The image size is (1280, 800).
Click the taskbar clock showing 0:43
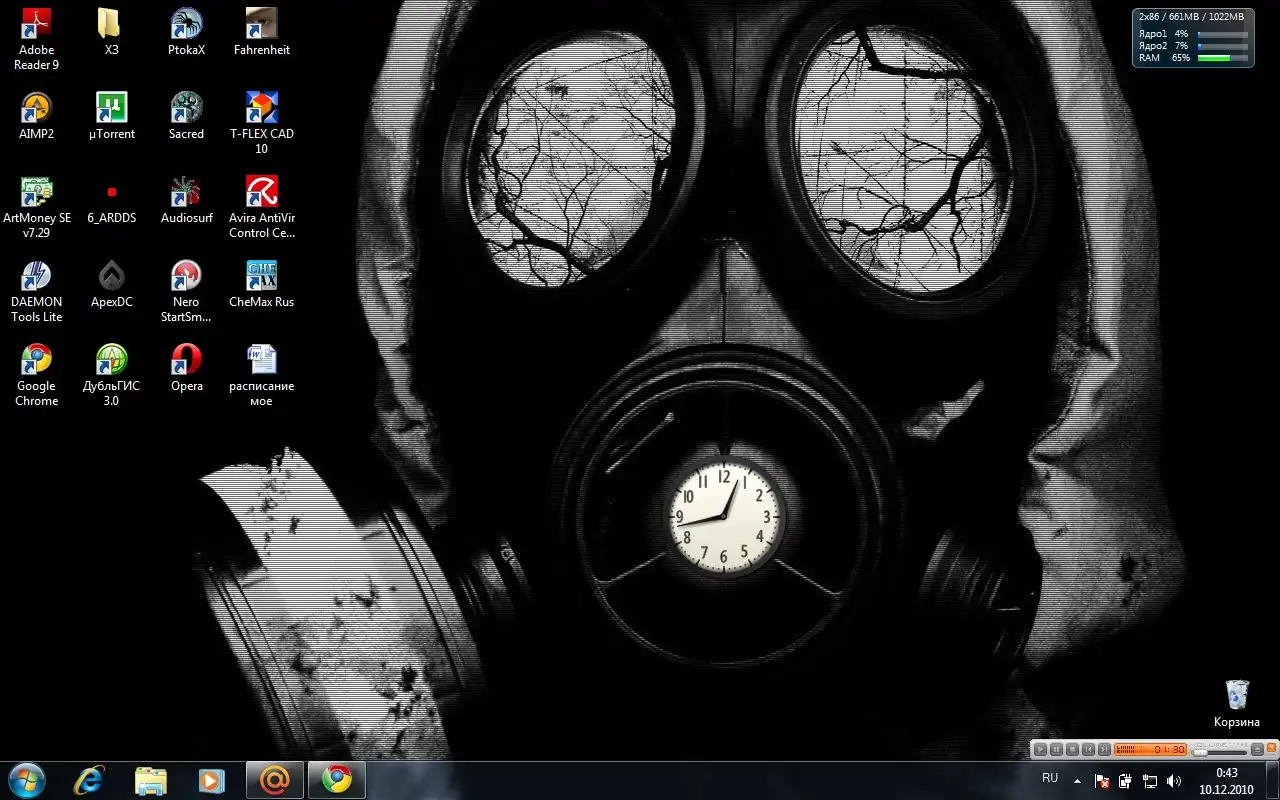(x=1226, y=780)
